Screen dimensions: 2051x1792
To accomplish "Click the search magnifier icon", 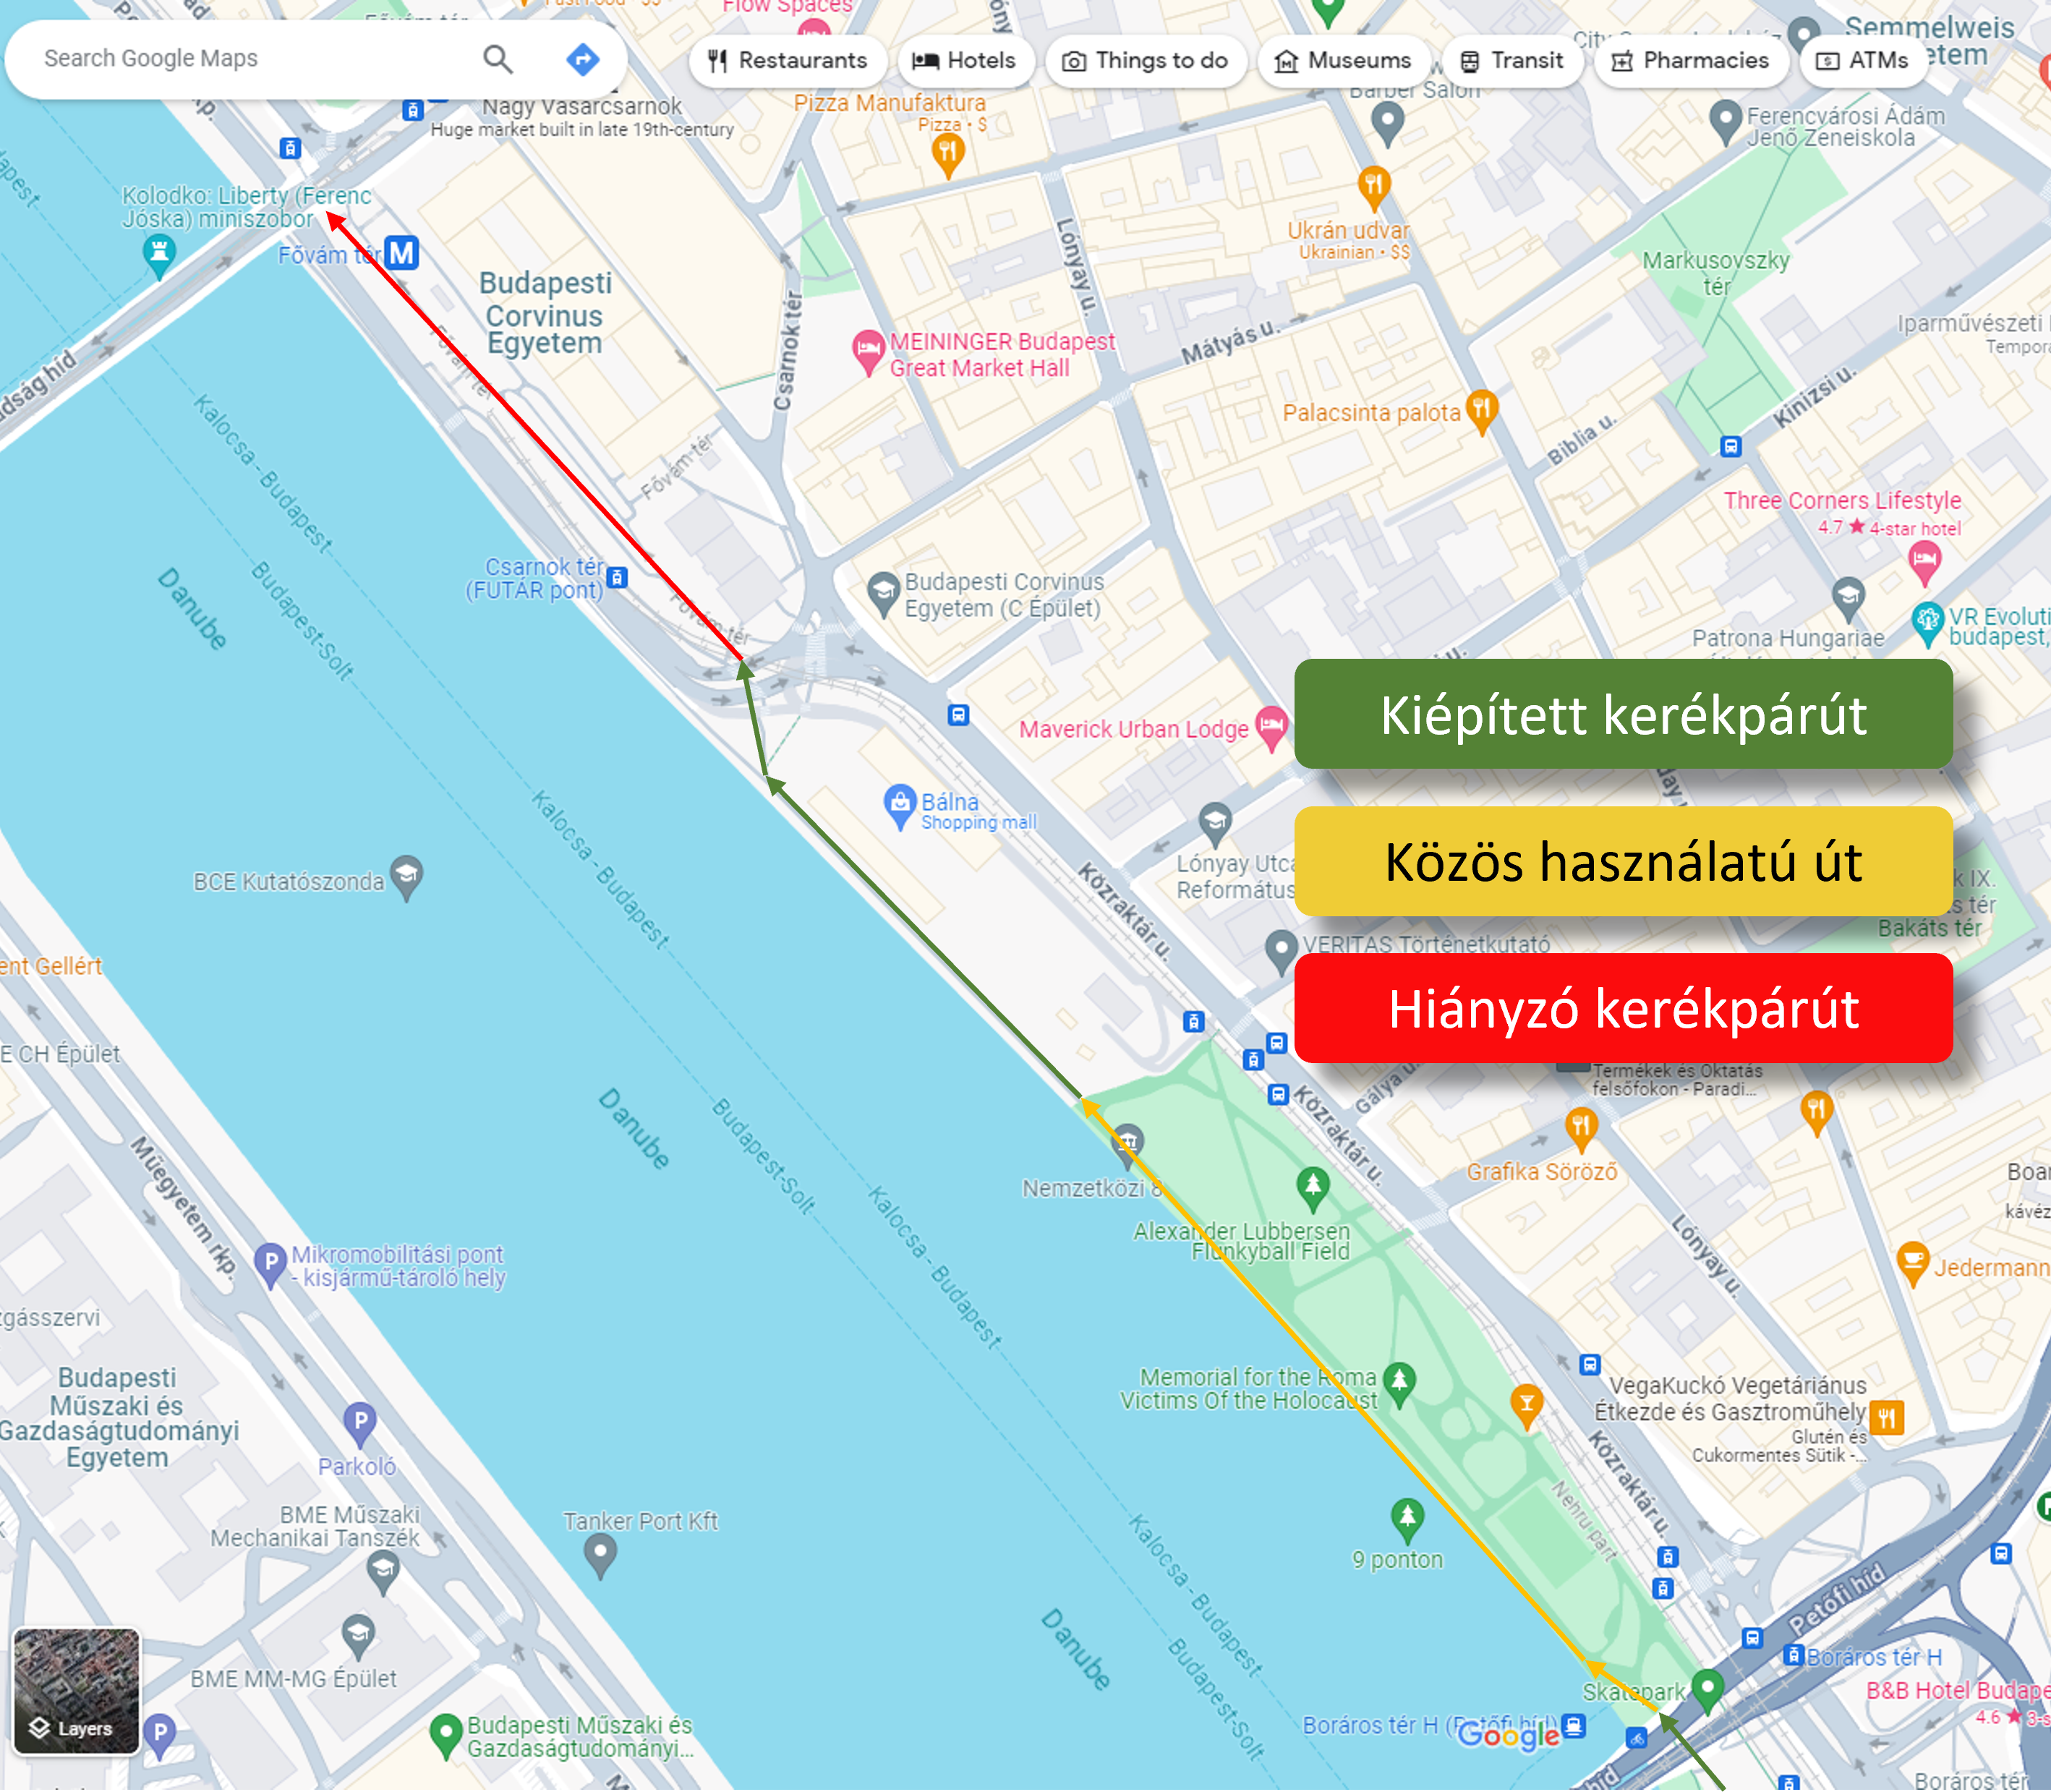I will pyautogui.click(x=498, y=60).
